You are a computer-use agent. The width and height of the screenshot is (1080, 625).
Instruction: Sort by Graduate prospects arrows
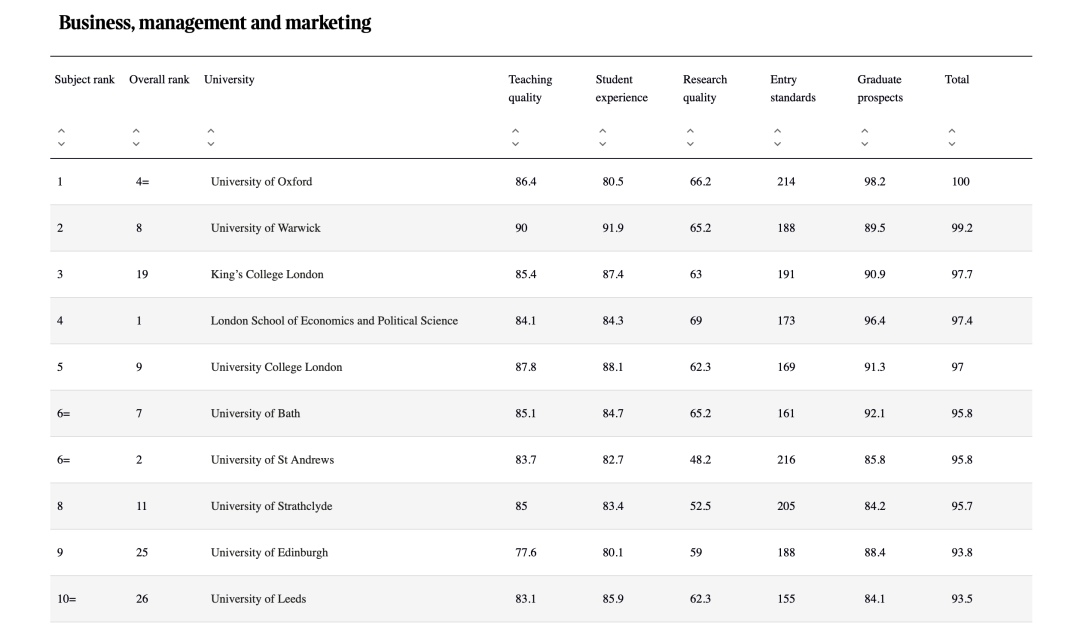pyautogui.click(x=864, y=137)
